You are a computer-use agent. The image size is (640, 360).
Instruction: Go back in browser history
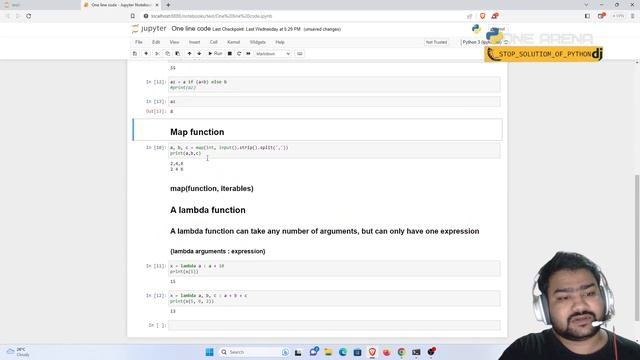click(x=7, y=16)
